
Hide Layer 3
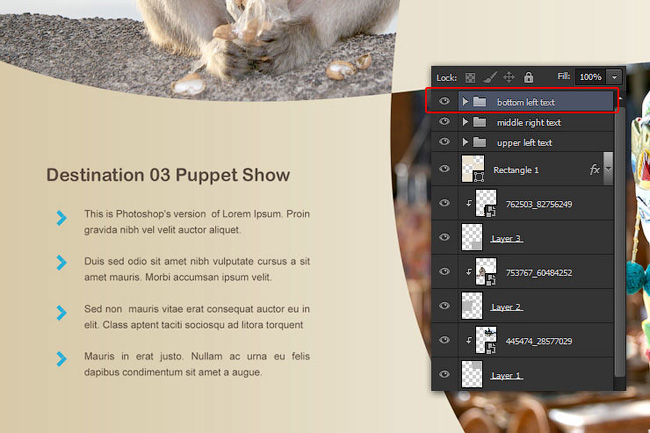(x=444, y=237)
